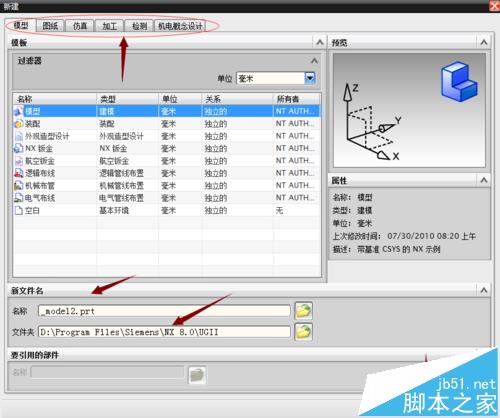The width and height of the screenshot is (500, 418).
Task: Collapse the 预览 panel
Action: click(484, 42)
